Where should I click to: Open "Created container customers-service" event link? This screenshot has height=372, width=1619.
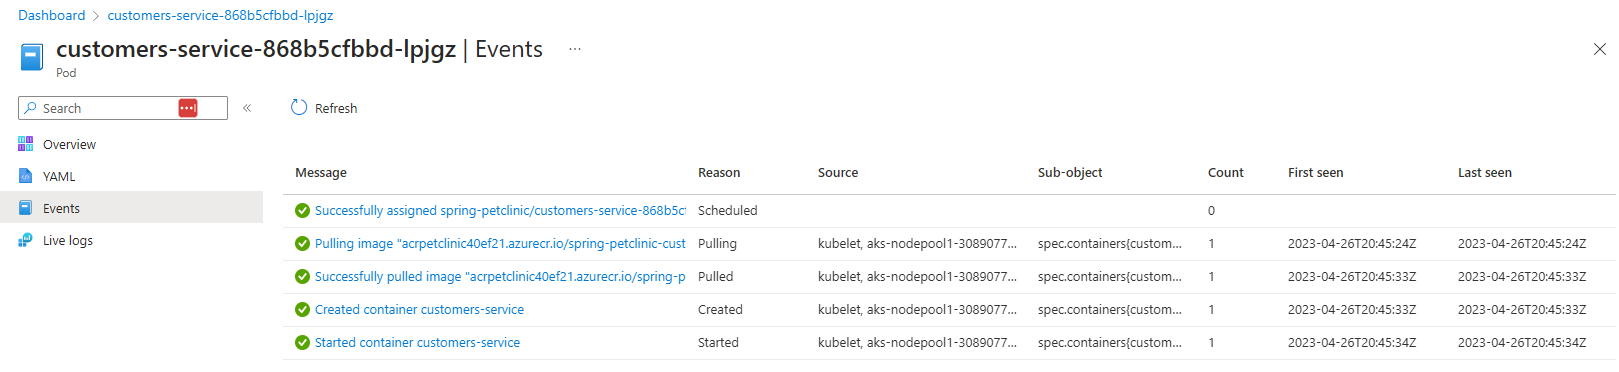point(419,309)
